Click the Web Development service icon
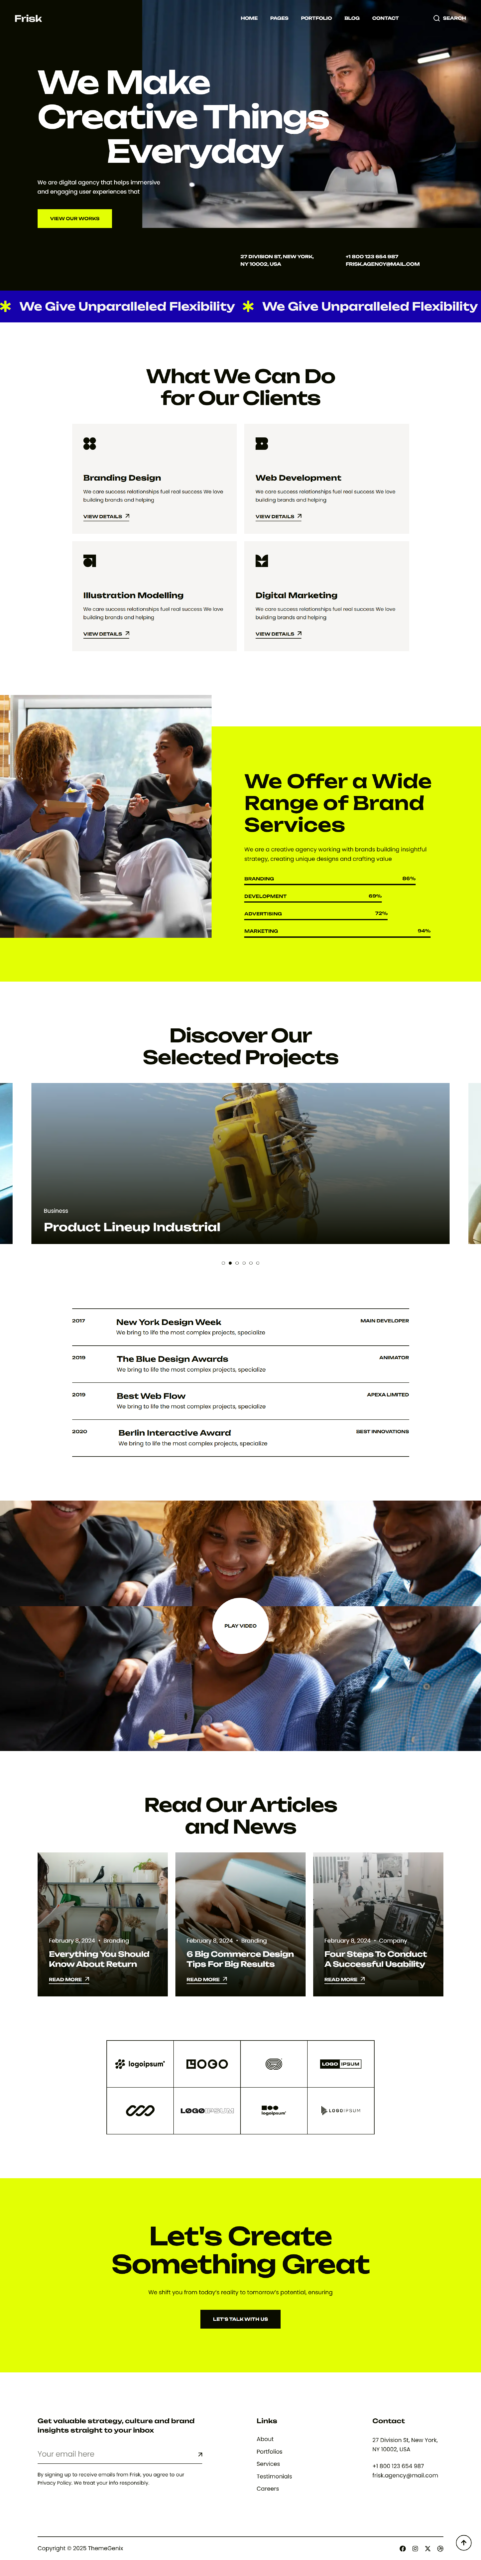Image resolution: width=481 pixels, height=2560 pixels. tap(262, 443)
